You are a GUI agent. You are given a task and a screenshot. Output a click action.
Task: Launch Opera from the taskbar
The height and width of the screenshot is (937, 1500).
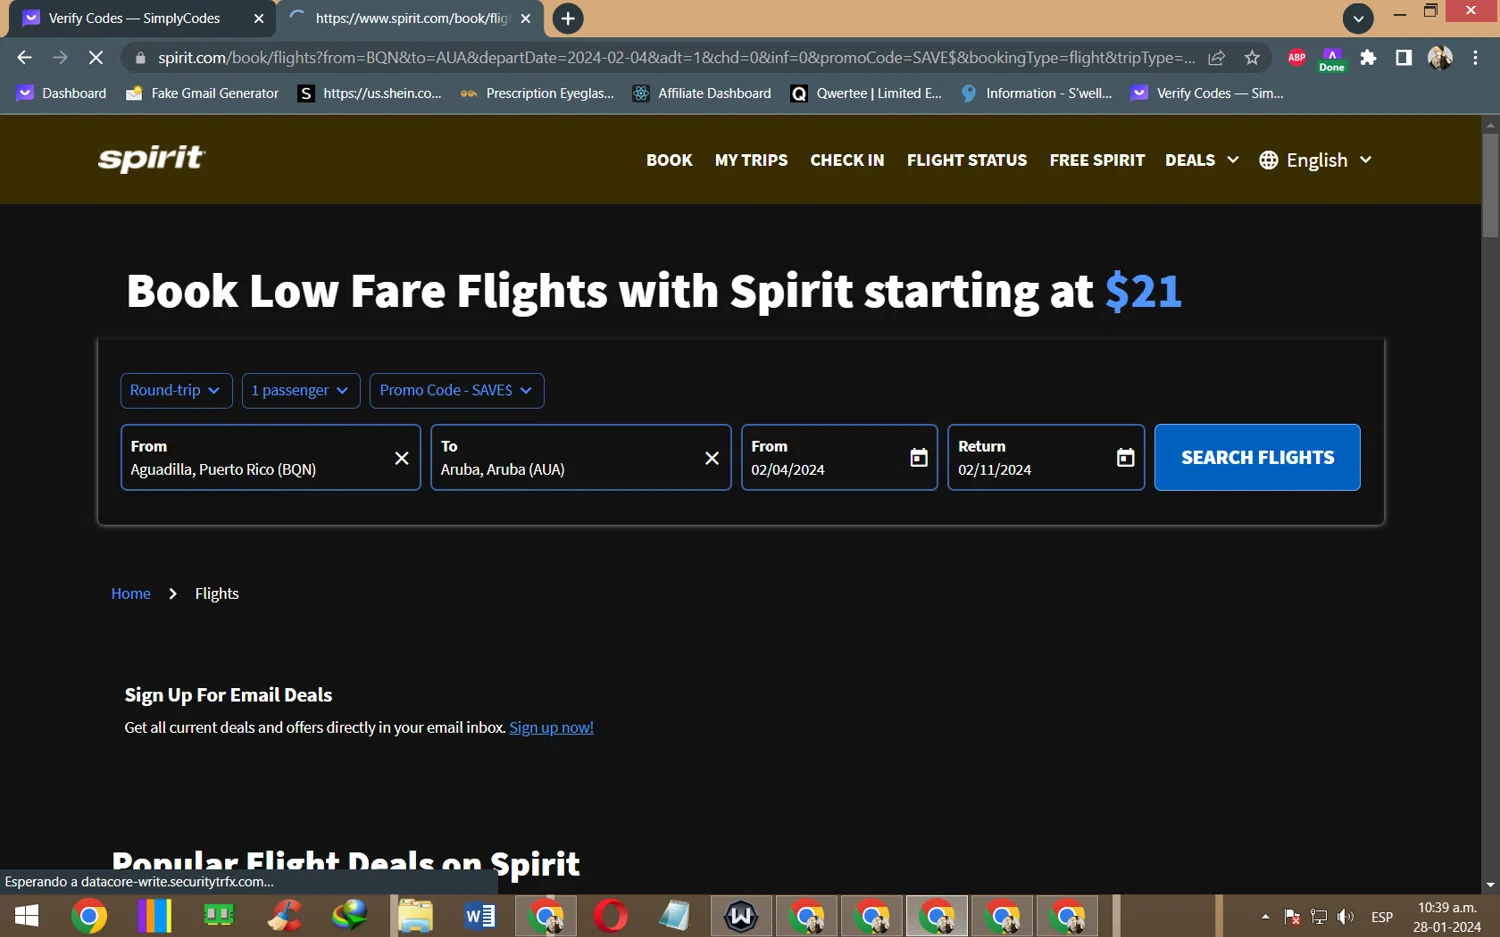[610, 916]
